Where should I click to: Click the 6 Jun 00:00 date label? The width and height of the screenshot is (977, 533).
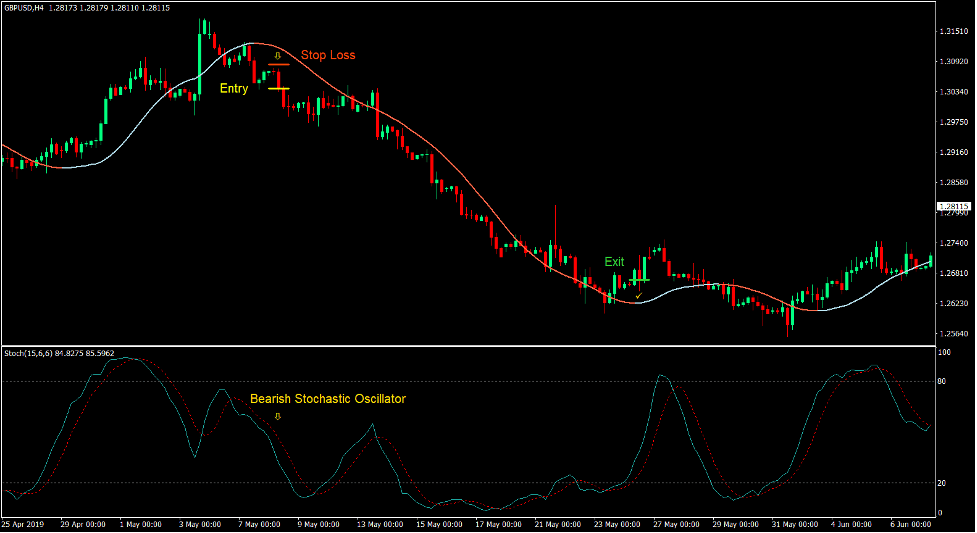point(911,524)
